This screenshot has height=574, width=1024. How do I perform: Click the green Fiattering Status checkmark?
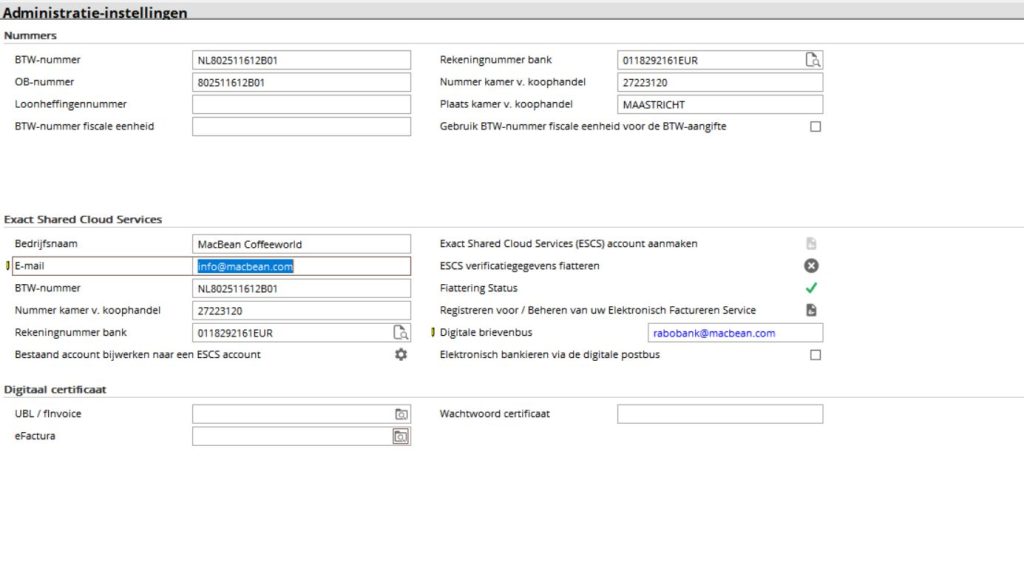point(812,288)
